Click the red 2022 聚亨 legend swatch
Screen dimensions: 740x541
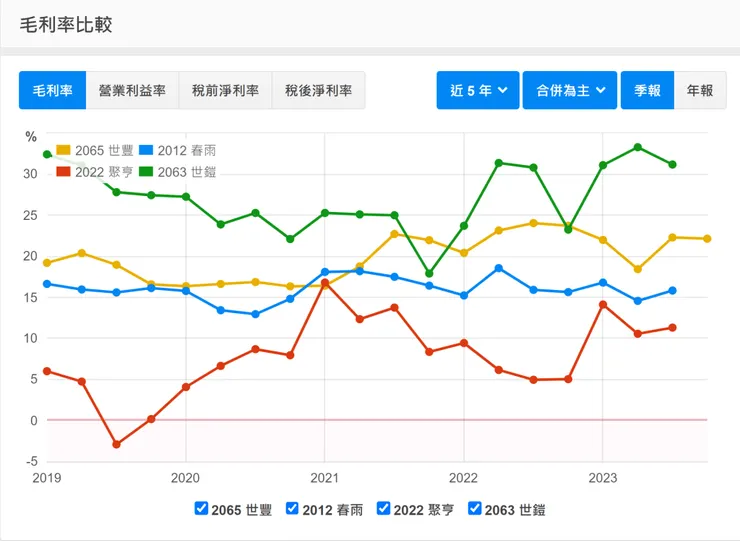point(64,171)
